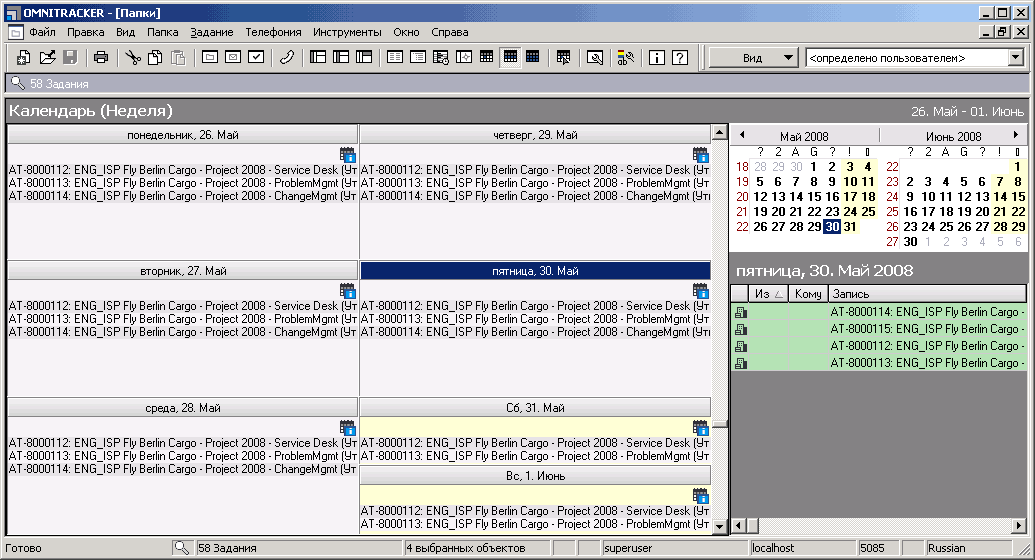Screen dimensions: 1035x560
Task: Open the Вид menu in menu bar
Action: (125, 32)
